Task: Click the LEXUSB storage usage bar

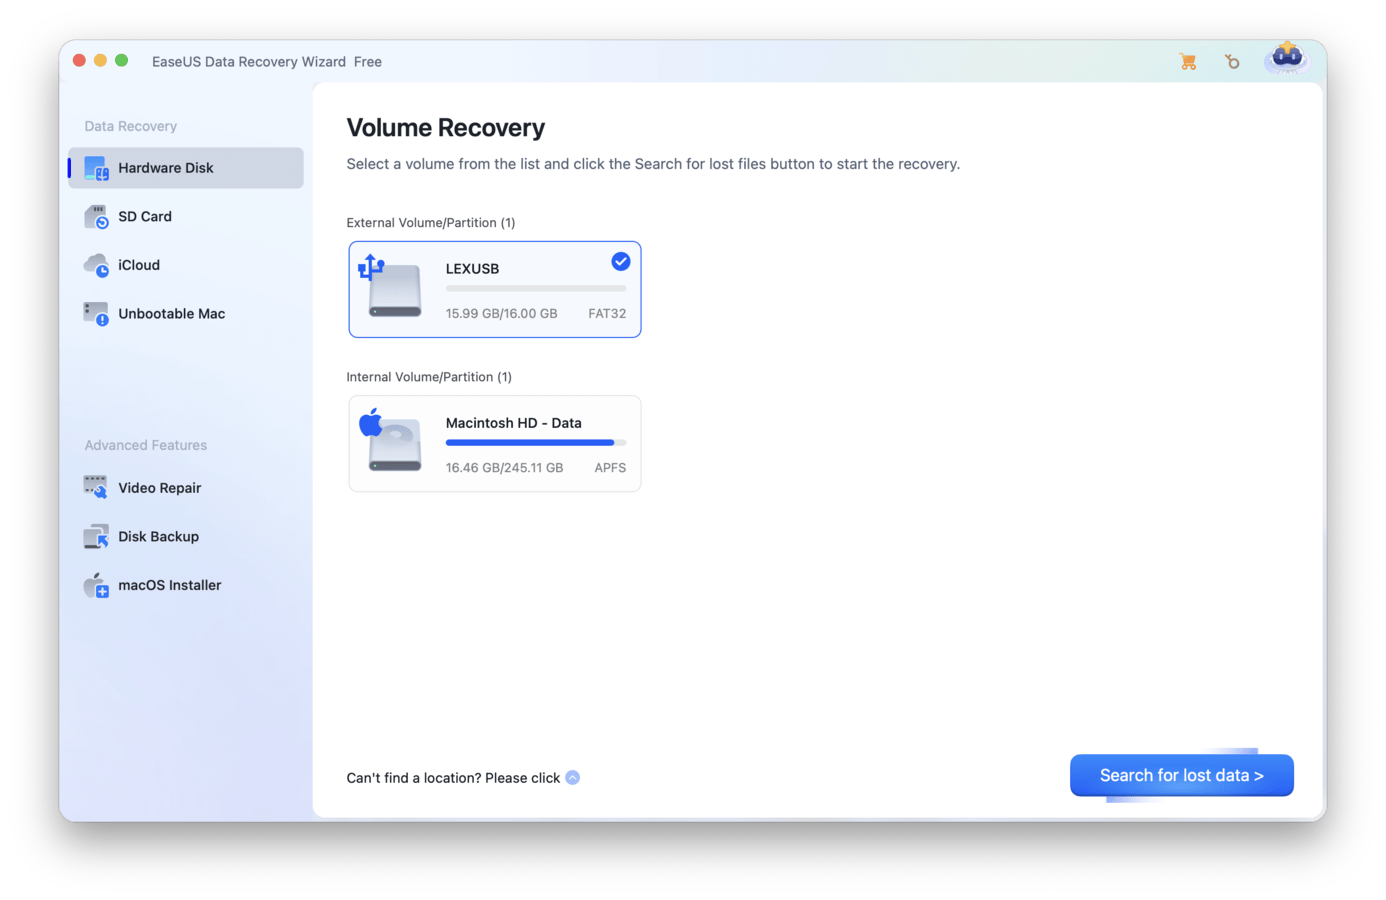Action: point(535,288)
